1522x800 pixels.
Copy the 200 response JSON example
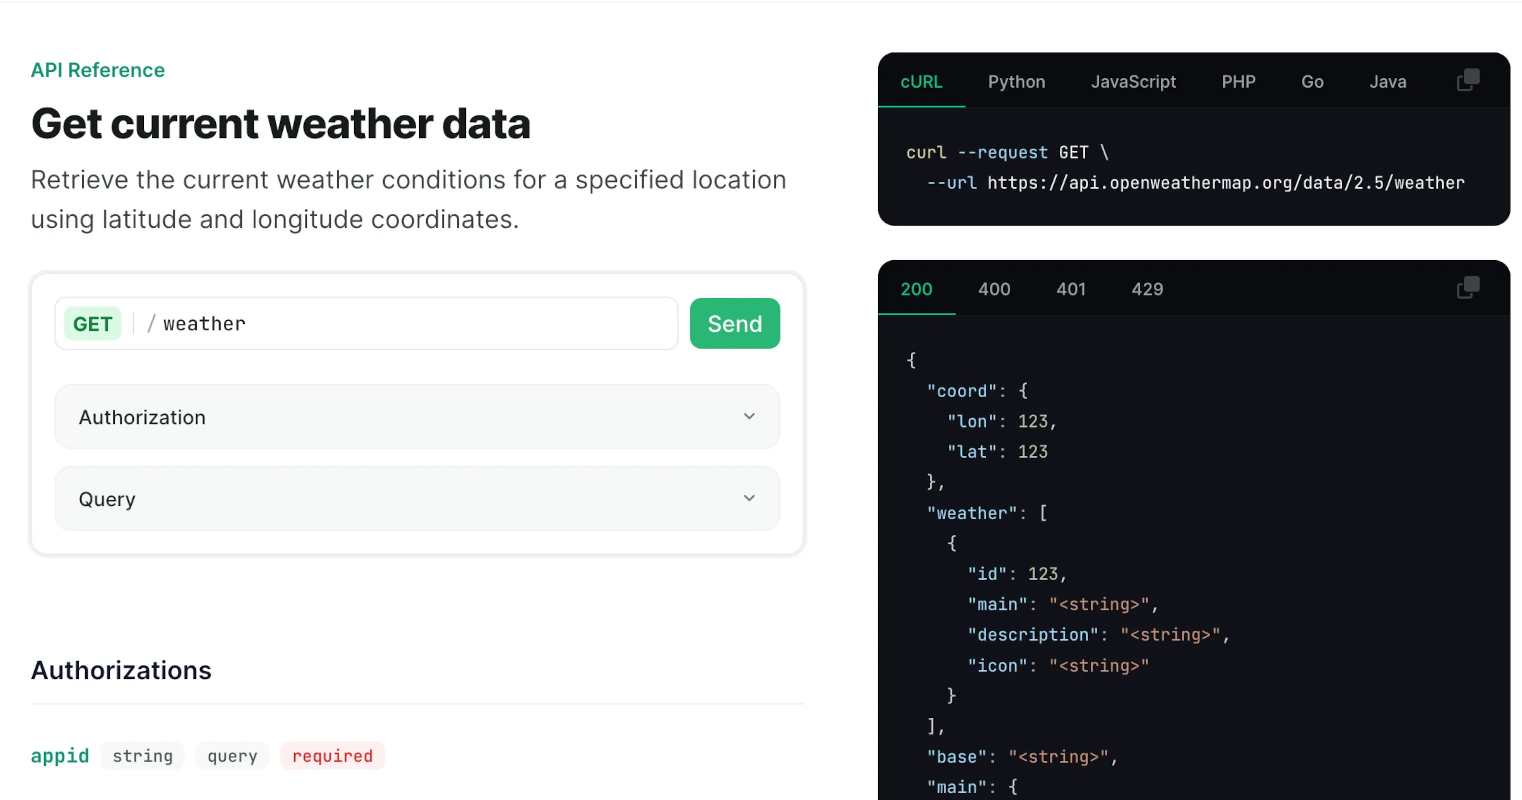coord(1468,287)
